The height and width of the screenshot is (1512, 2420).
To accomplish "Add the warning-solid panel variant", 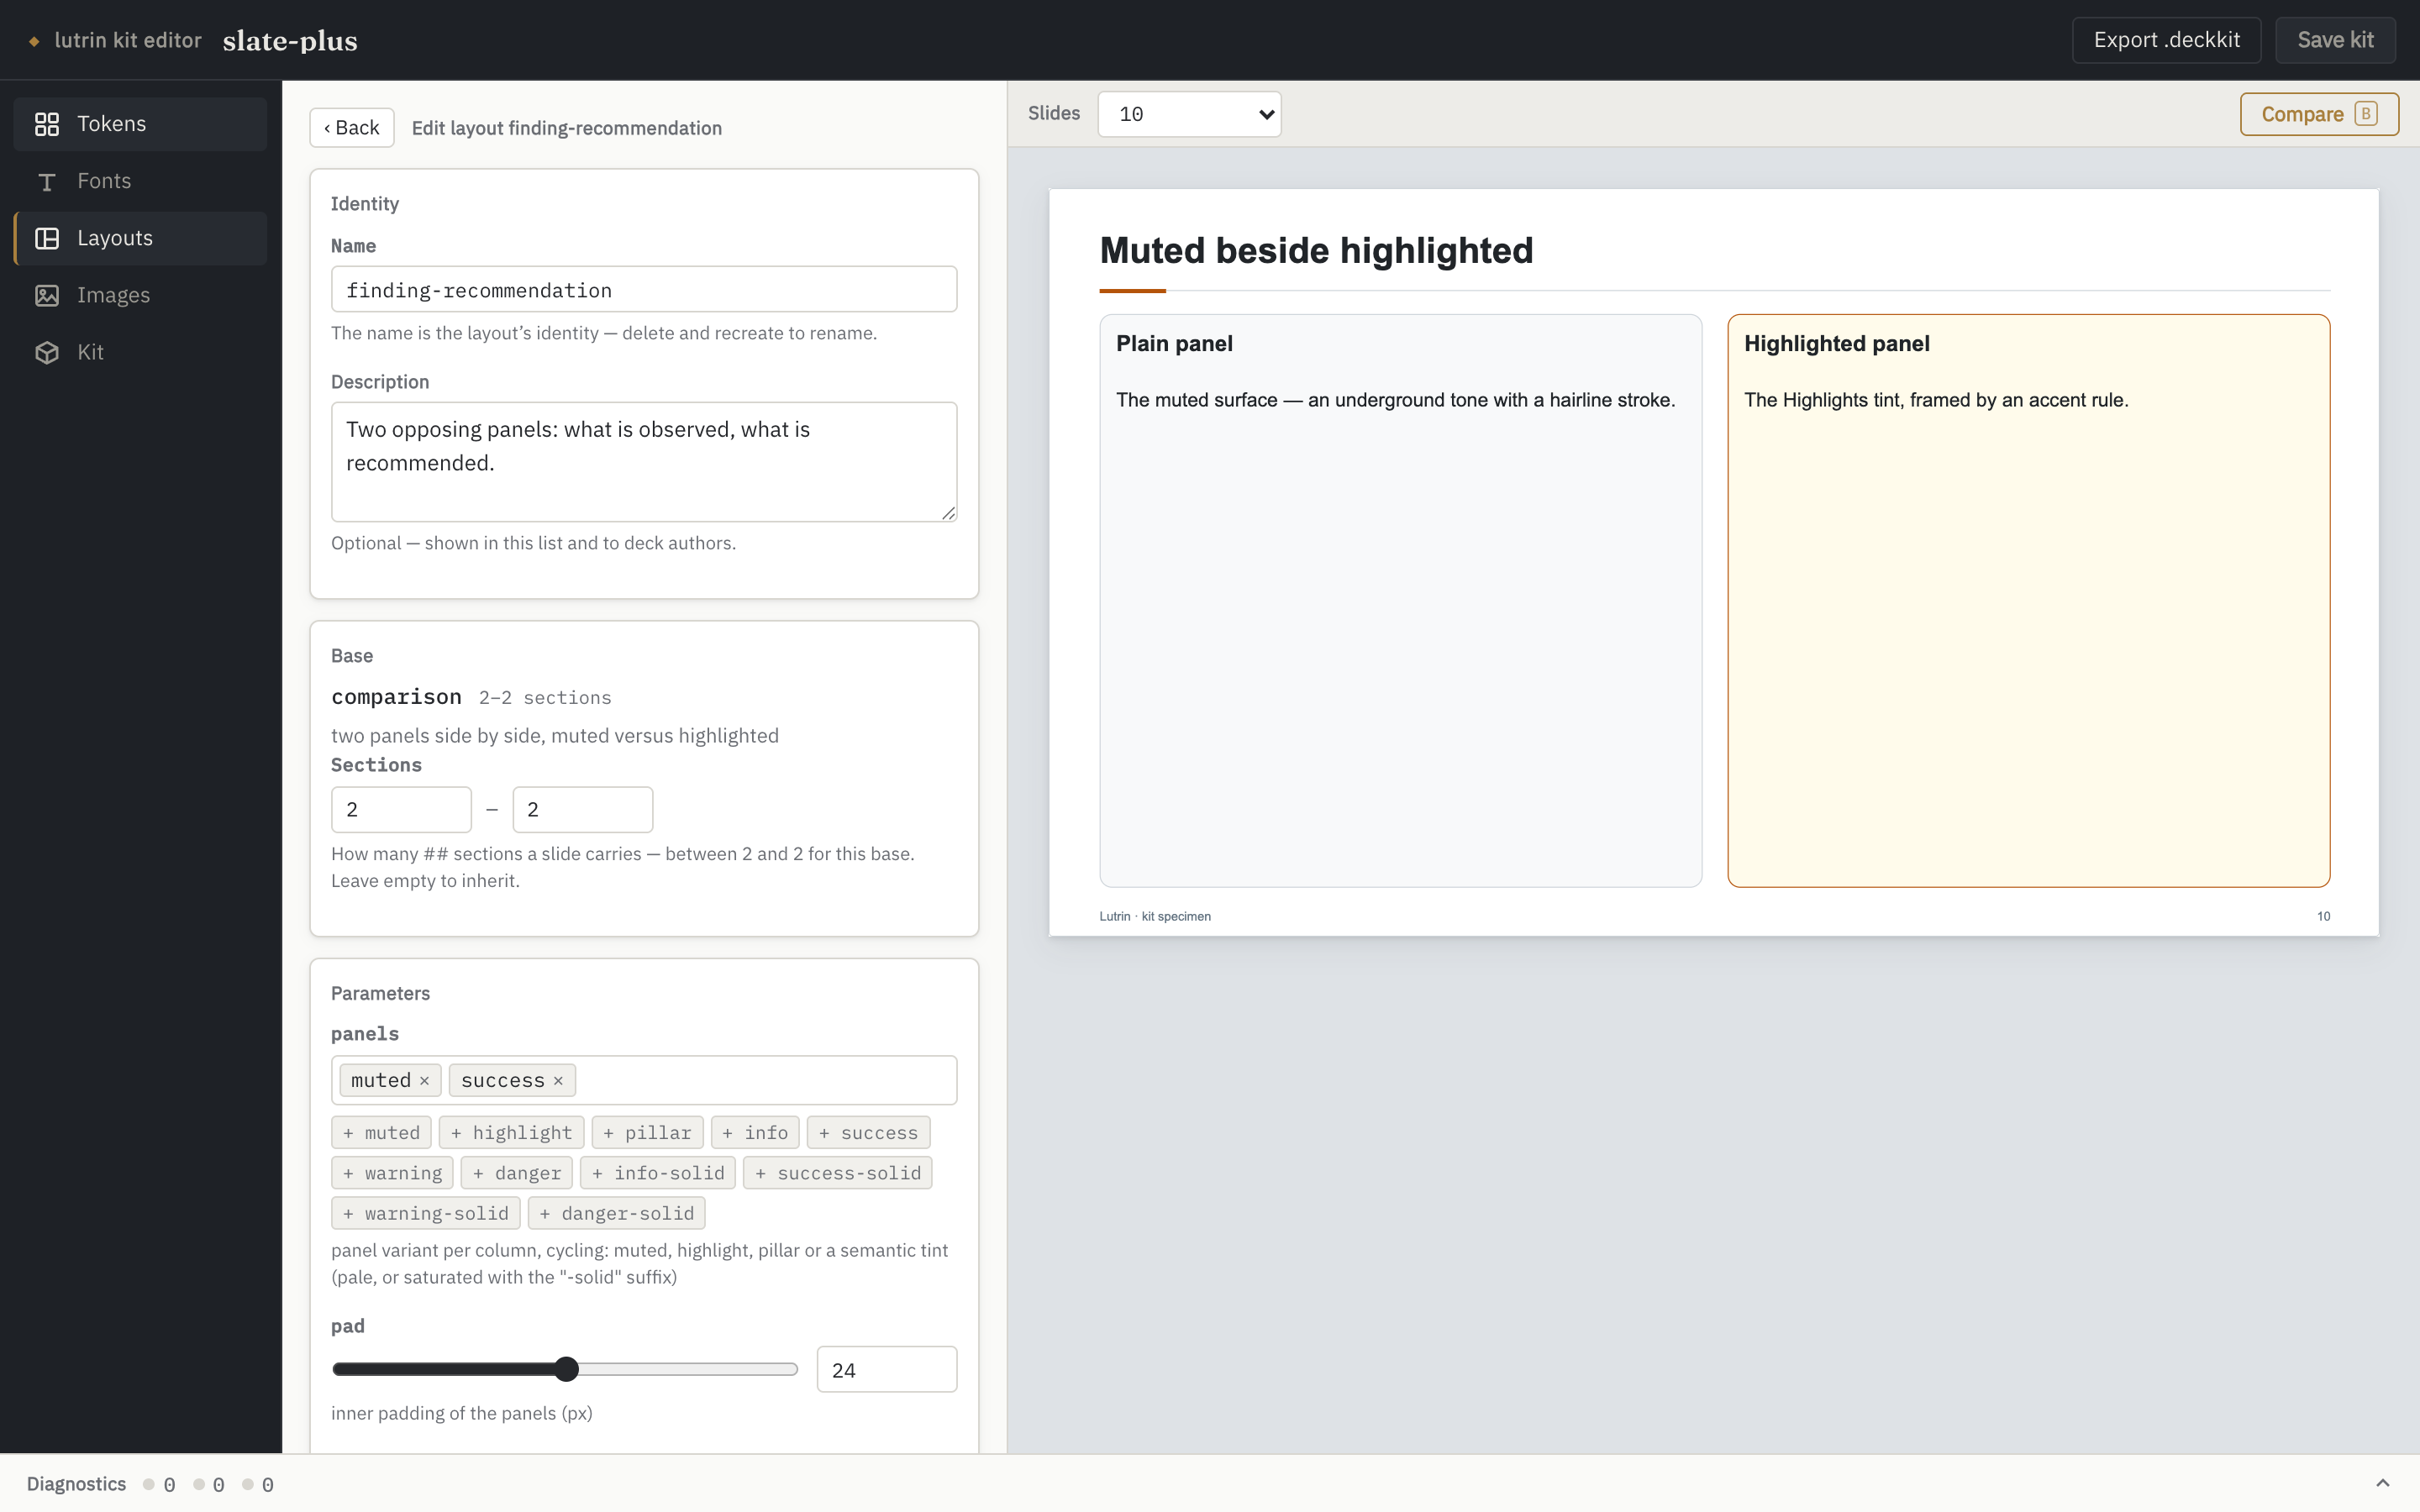I will [426, 1213].
